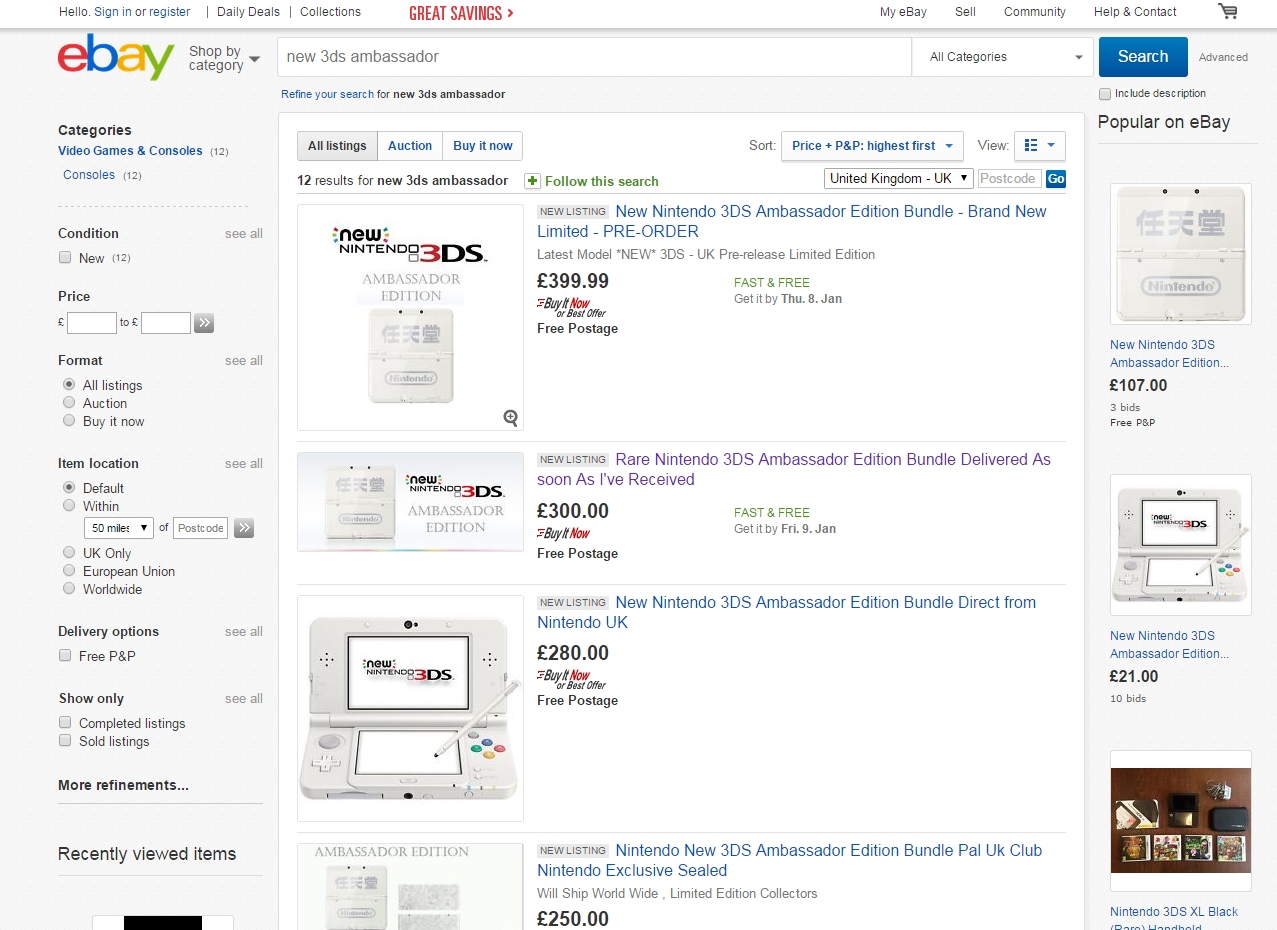Open the shopping cart icon
This screenshot has width=1277, height=930.
click(x=1227, y=11)
